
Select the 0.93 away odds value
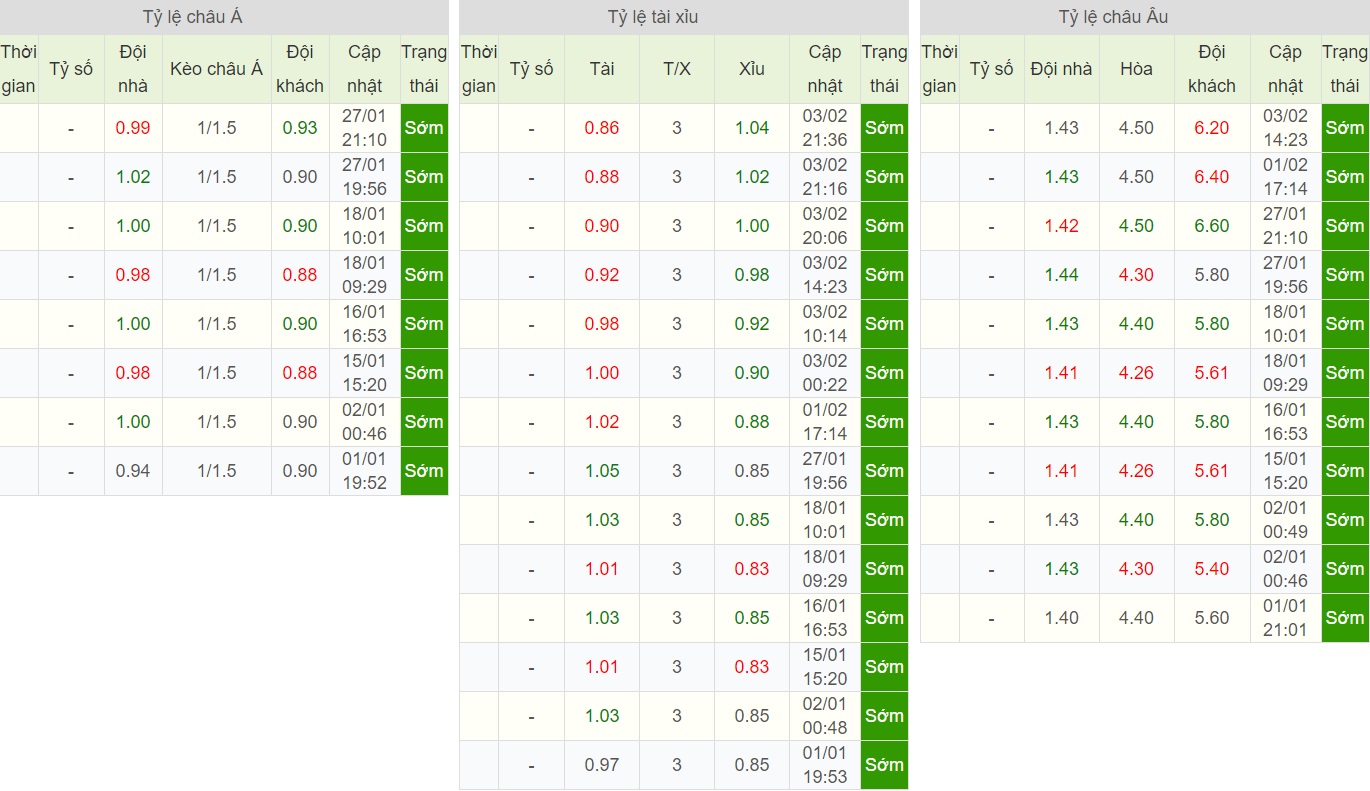[300, 128]
